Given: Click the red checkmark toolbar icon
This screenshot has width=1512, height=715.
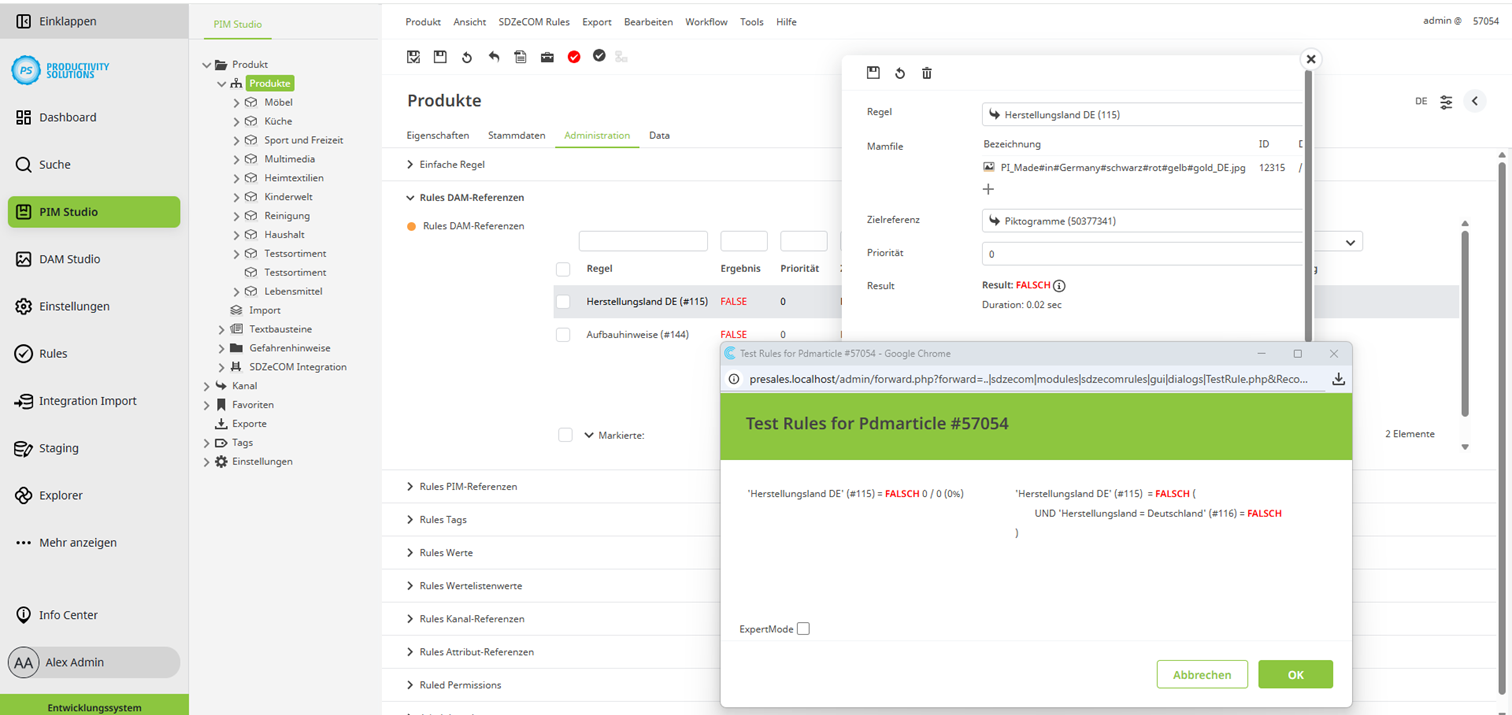Looking at the screenshot, I should click(574, 57).
